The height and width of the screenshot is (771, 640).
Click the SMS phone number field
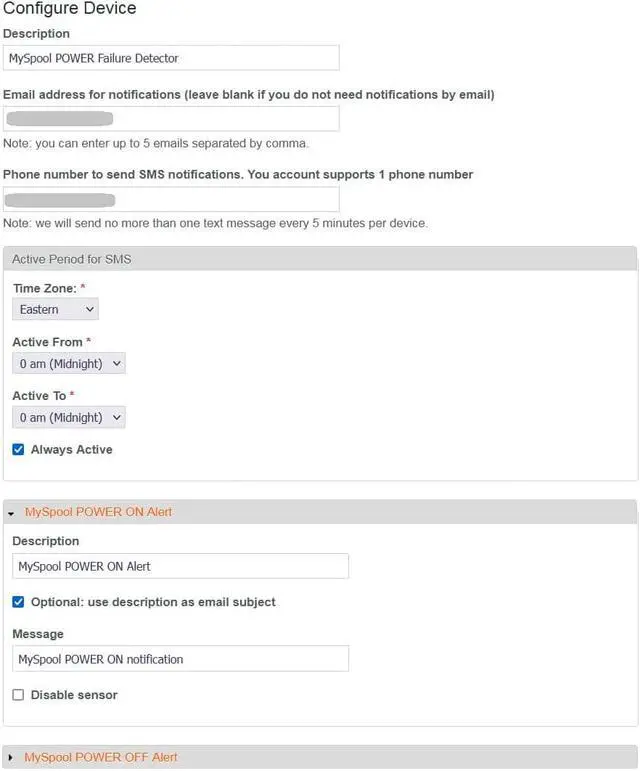tap(171, 199)
